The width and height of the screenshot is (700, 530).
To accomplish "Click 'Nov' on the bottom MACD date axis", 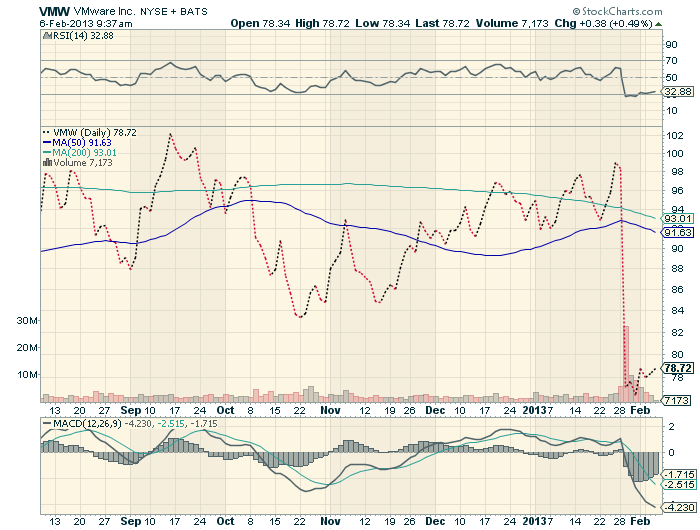I will coord(331,521).
